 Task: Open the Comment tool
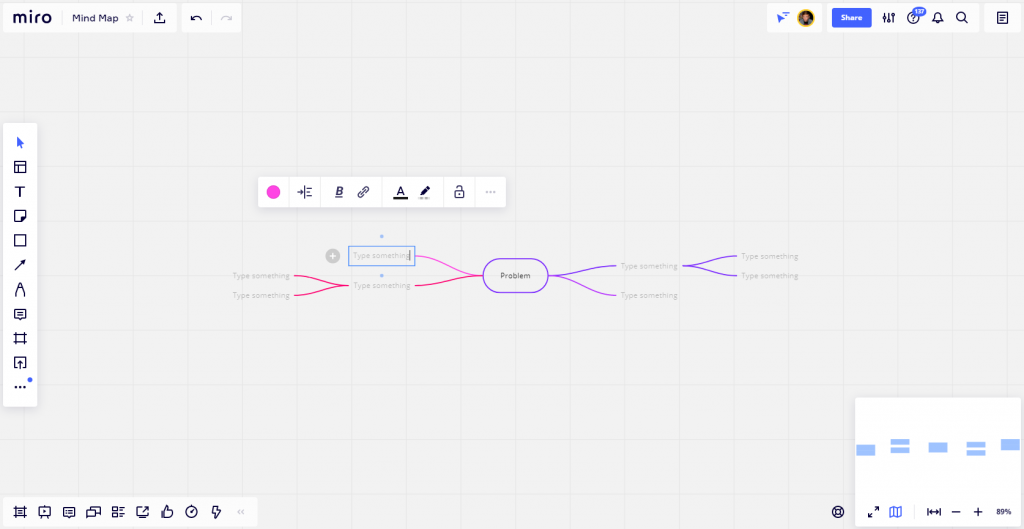(20, 314)
